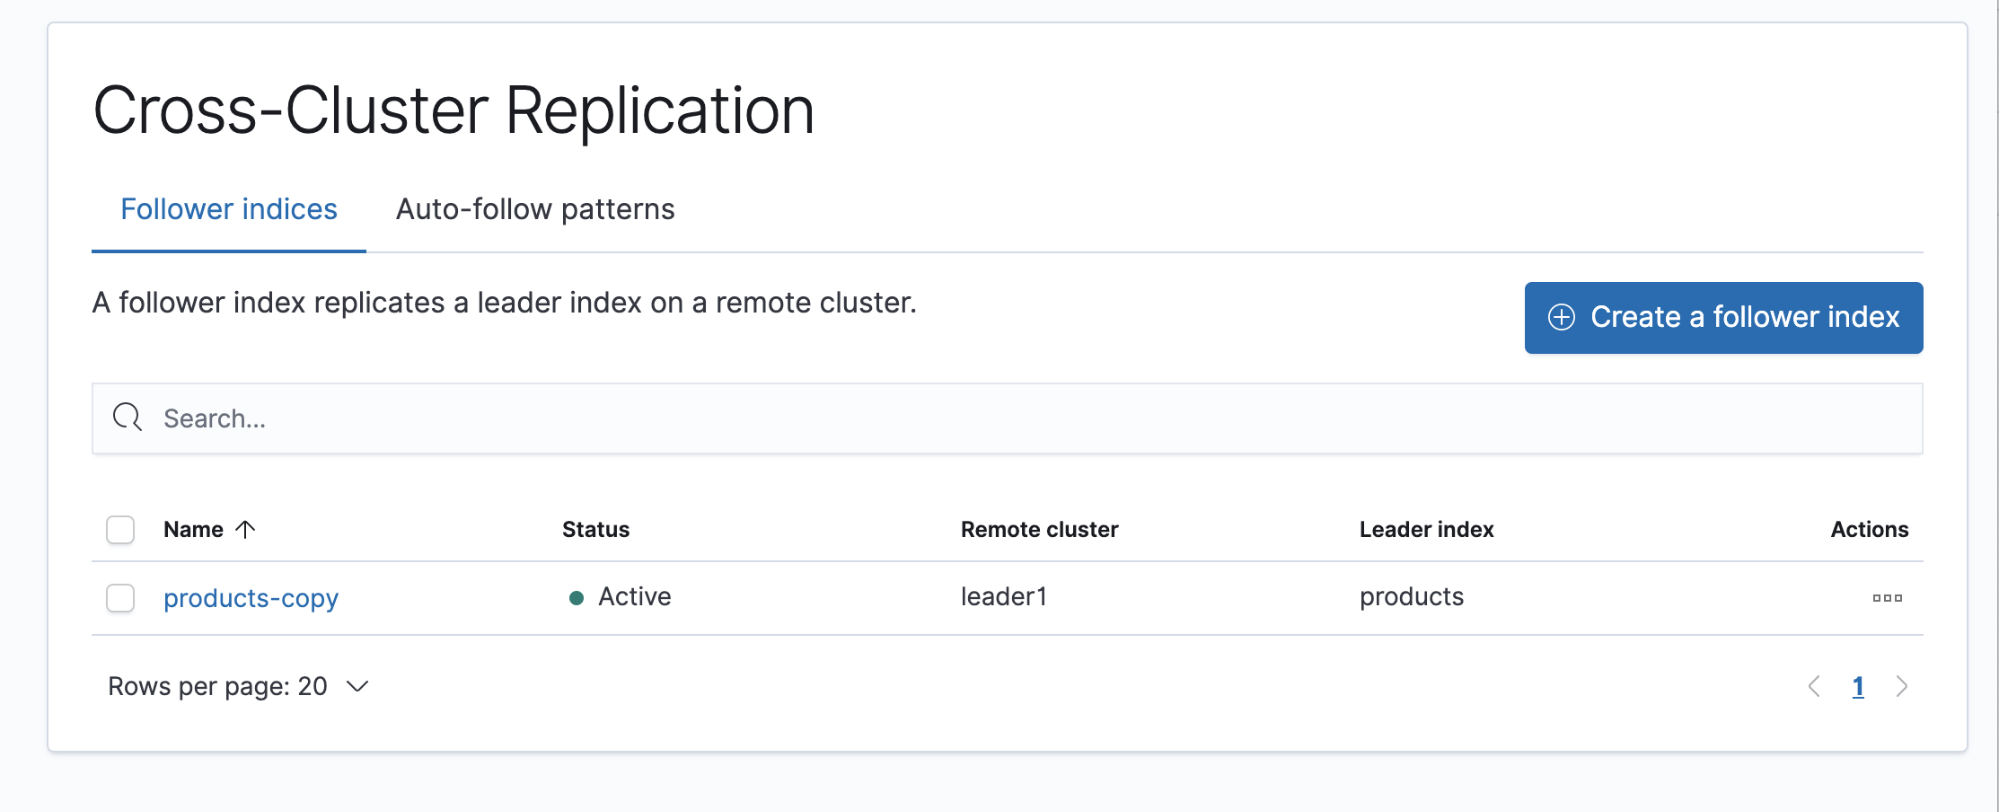Switch to the Follower indices tab
This screenshot has width=1999, height=812.
(229, 209)
